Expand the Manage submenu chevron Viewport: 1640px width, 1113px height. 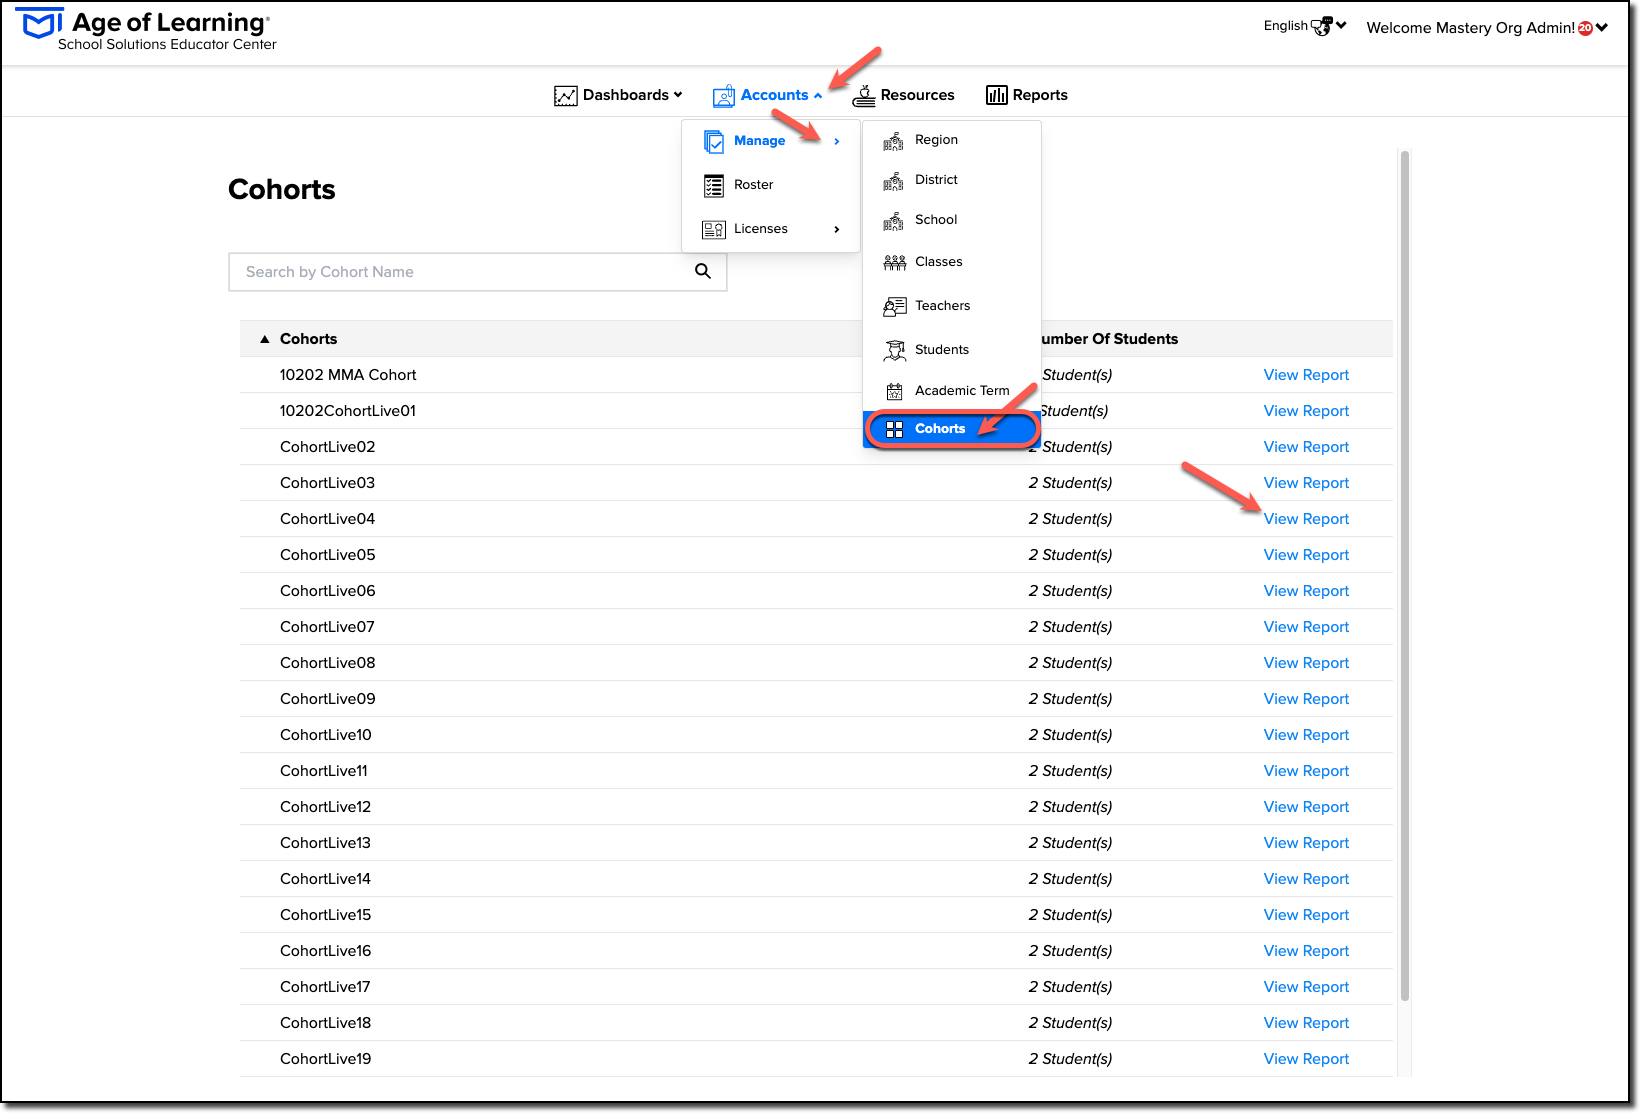837,142
